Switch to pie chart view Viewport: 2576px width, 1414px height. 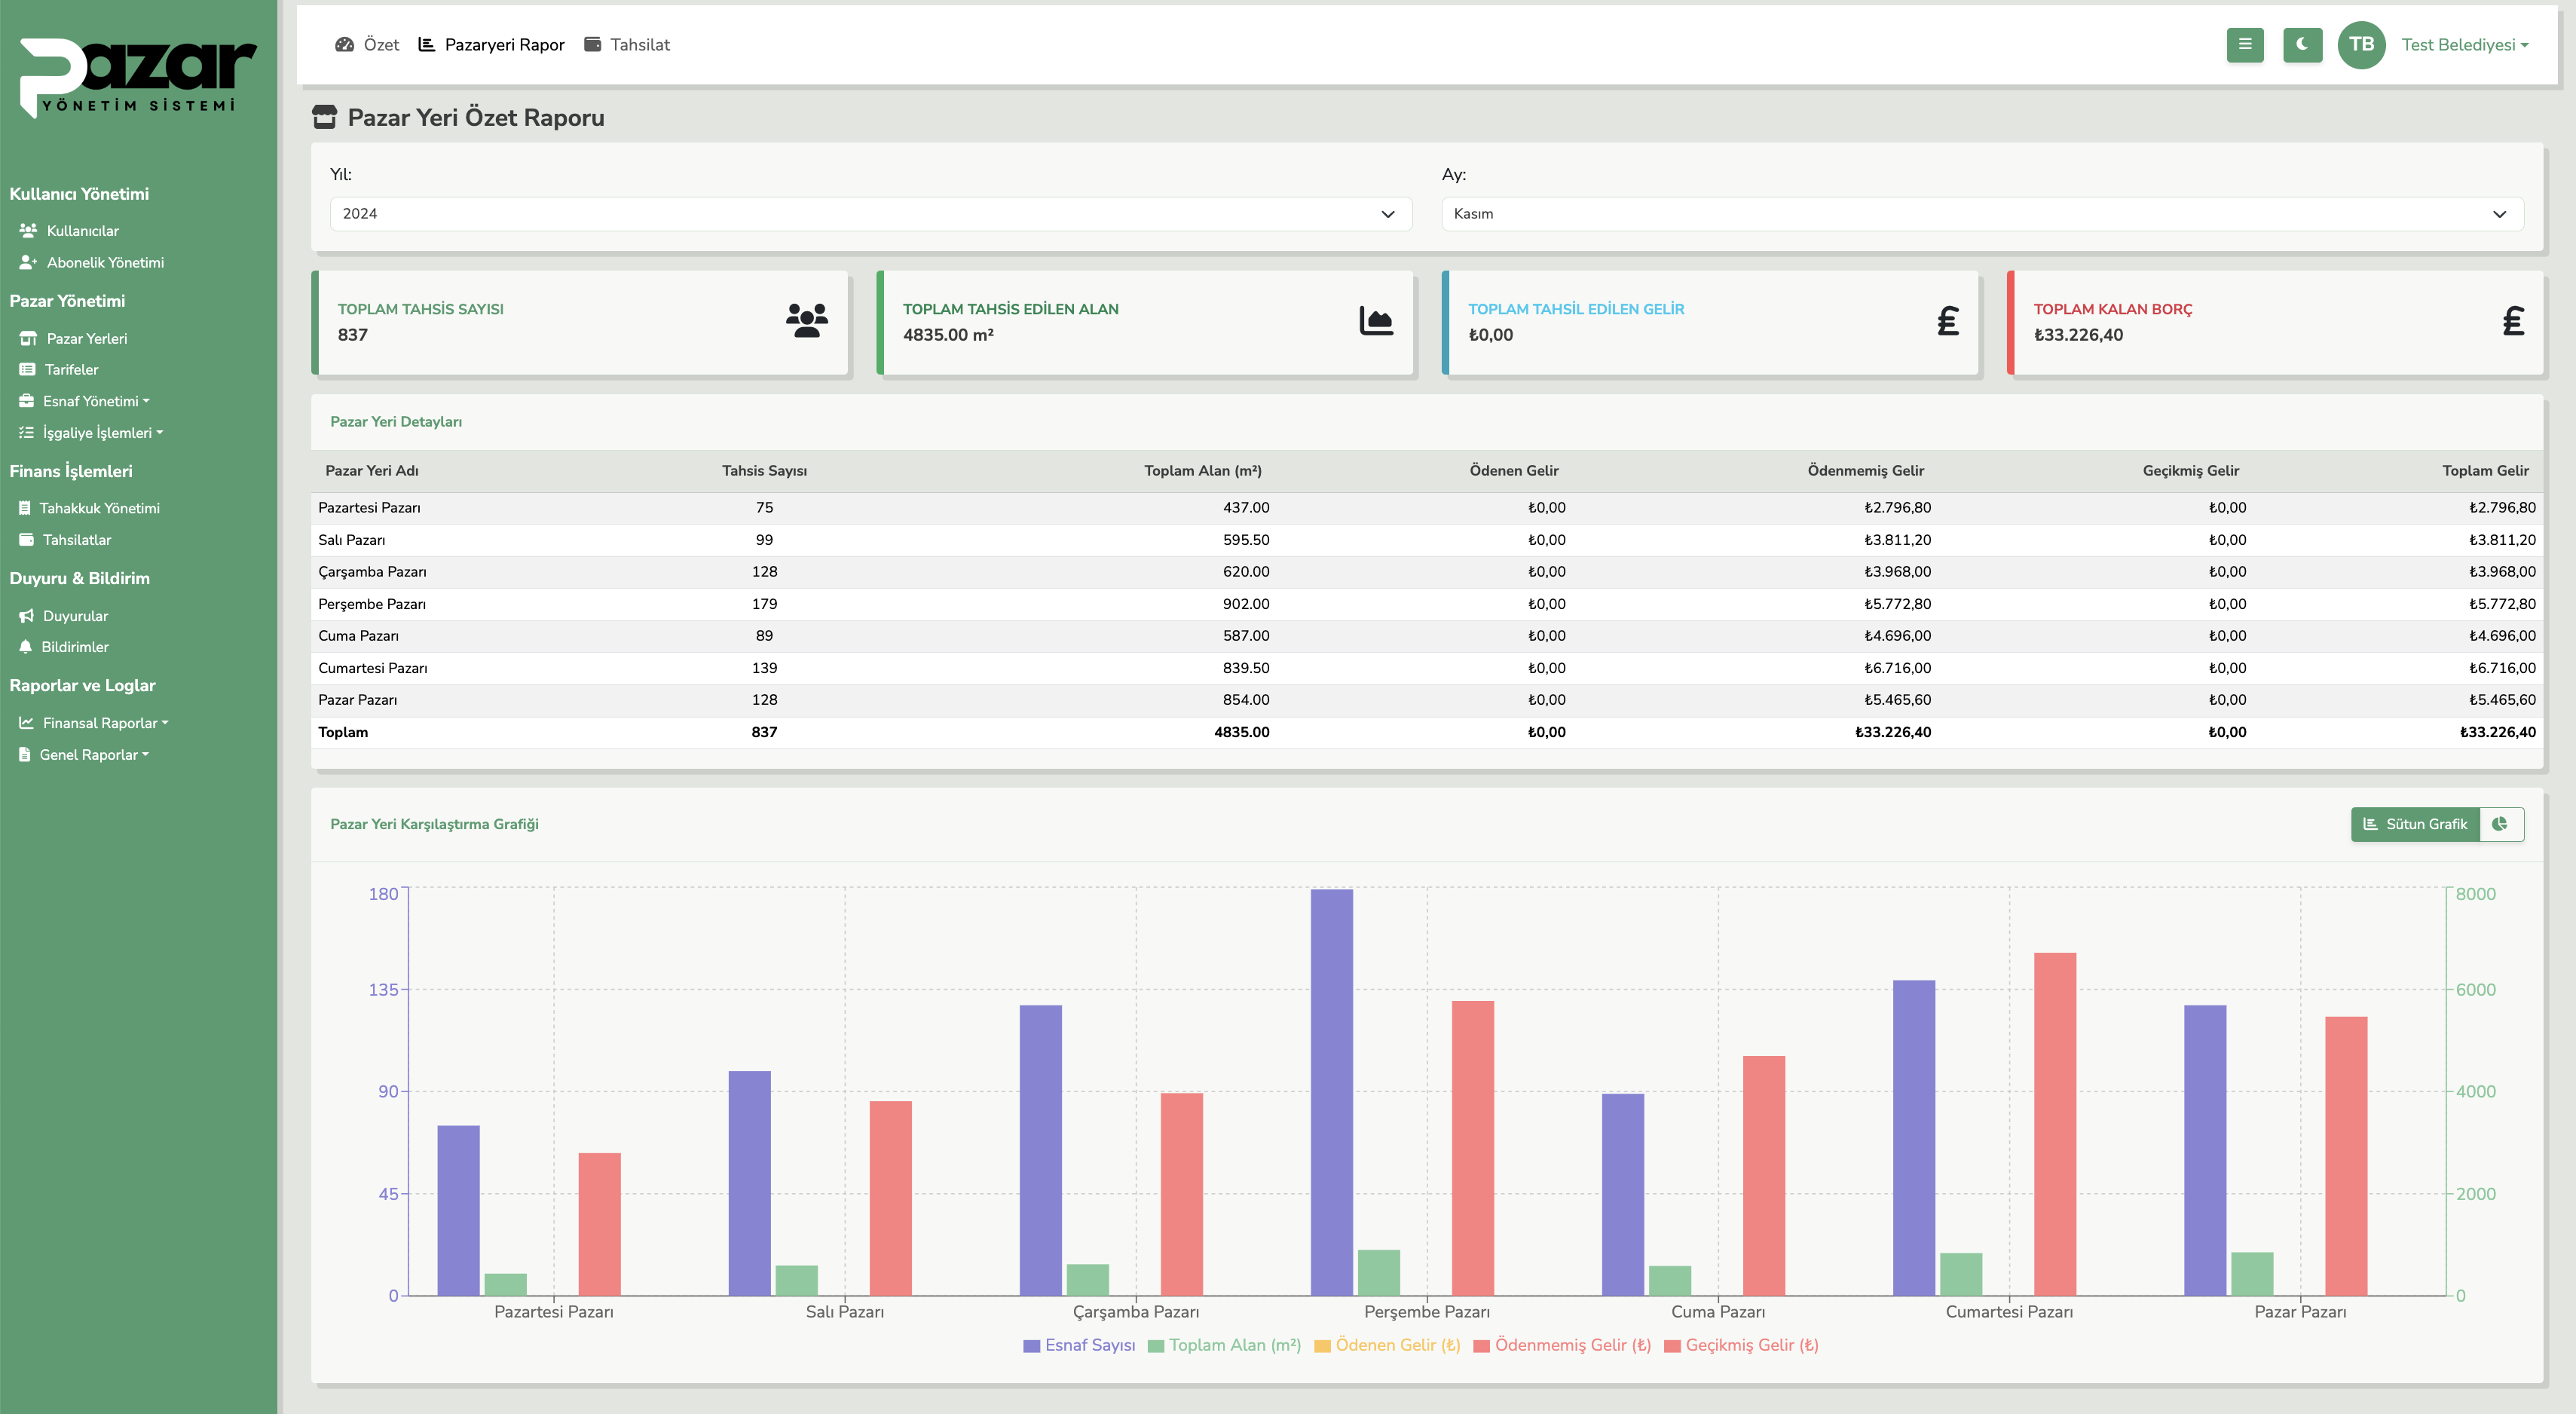point(2501,825)
